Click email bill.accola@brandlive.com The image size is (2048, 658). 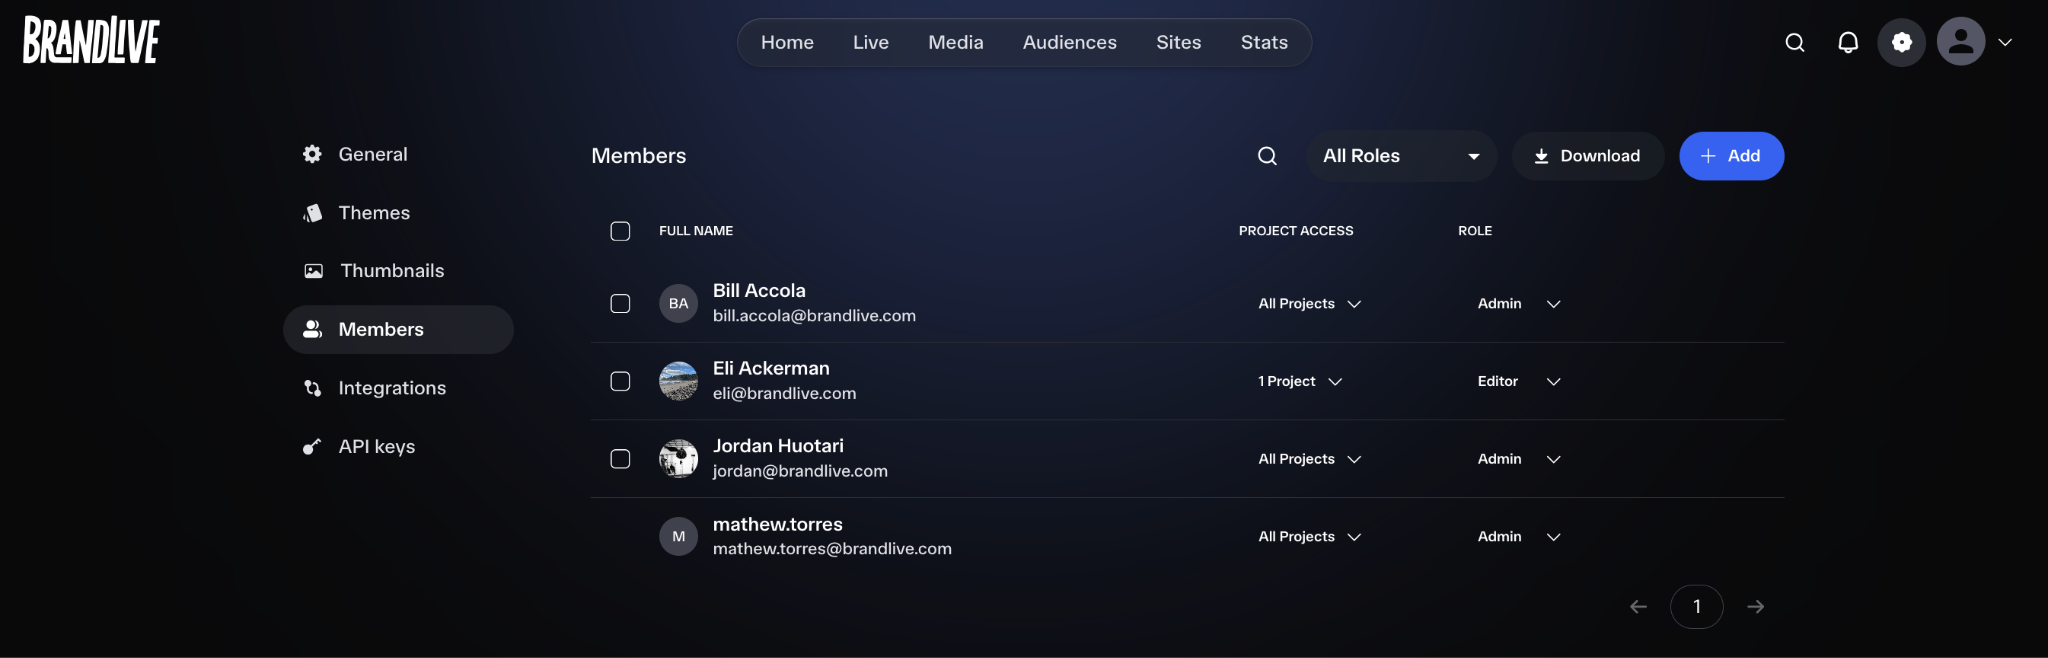coord(814,316)
